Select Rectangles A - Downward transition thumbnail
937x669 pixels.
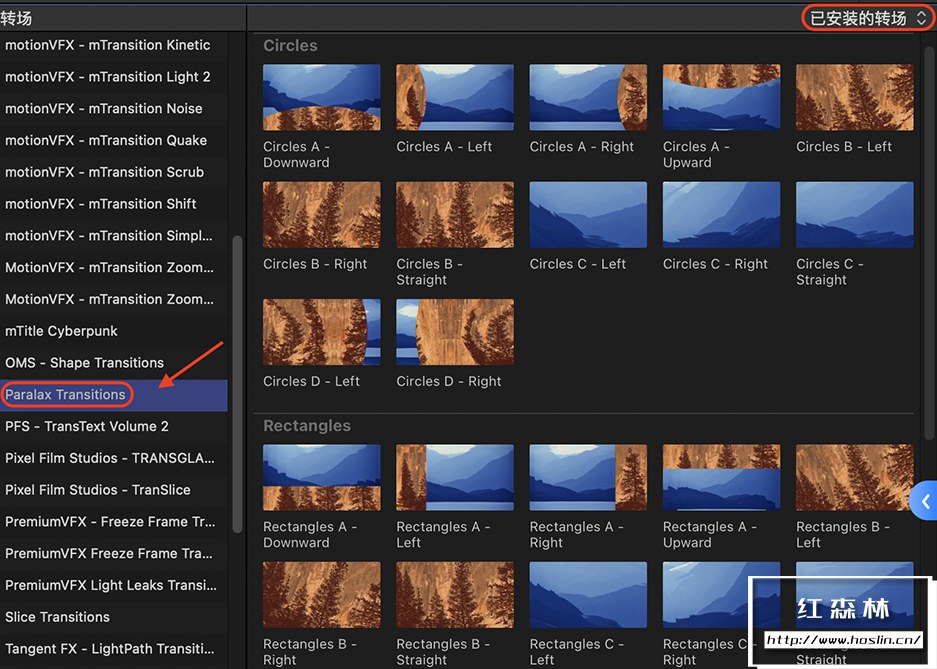(321, 477)
